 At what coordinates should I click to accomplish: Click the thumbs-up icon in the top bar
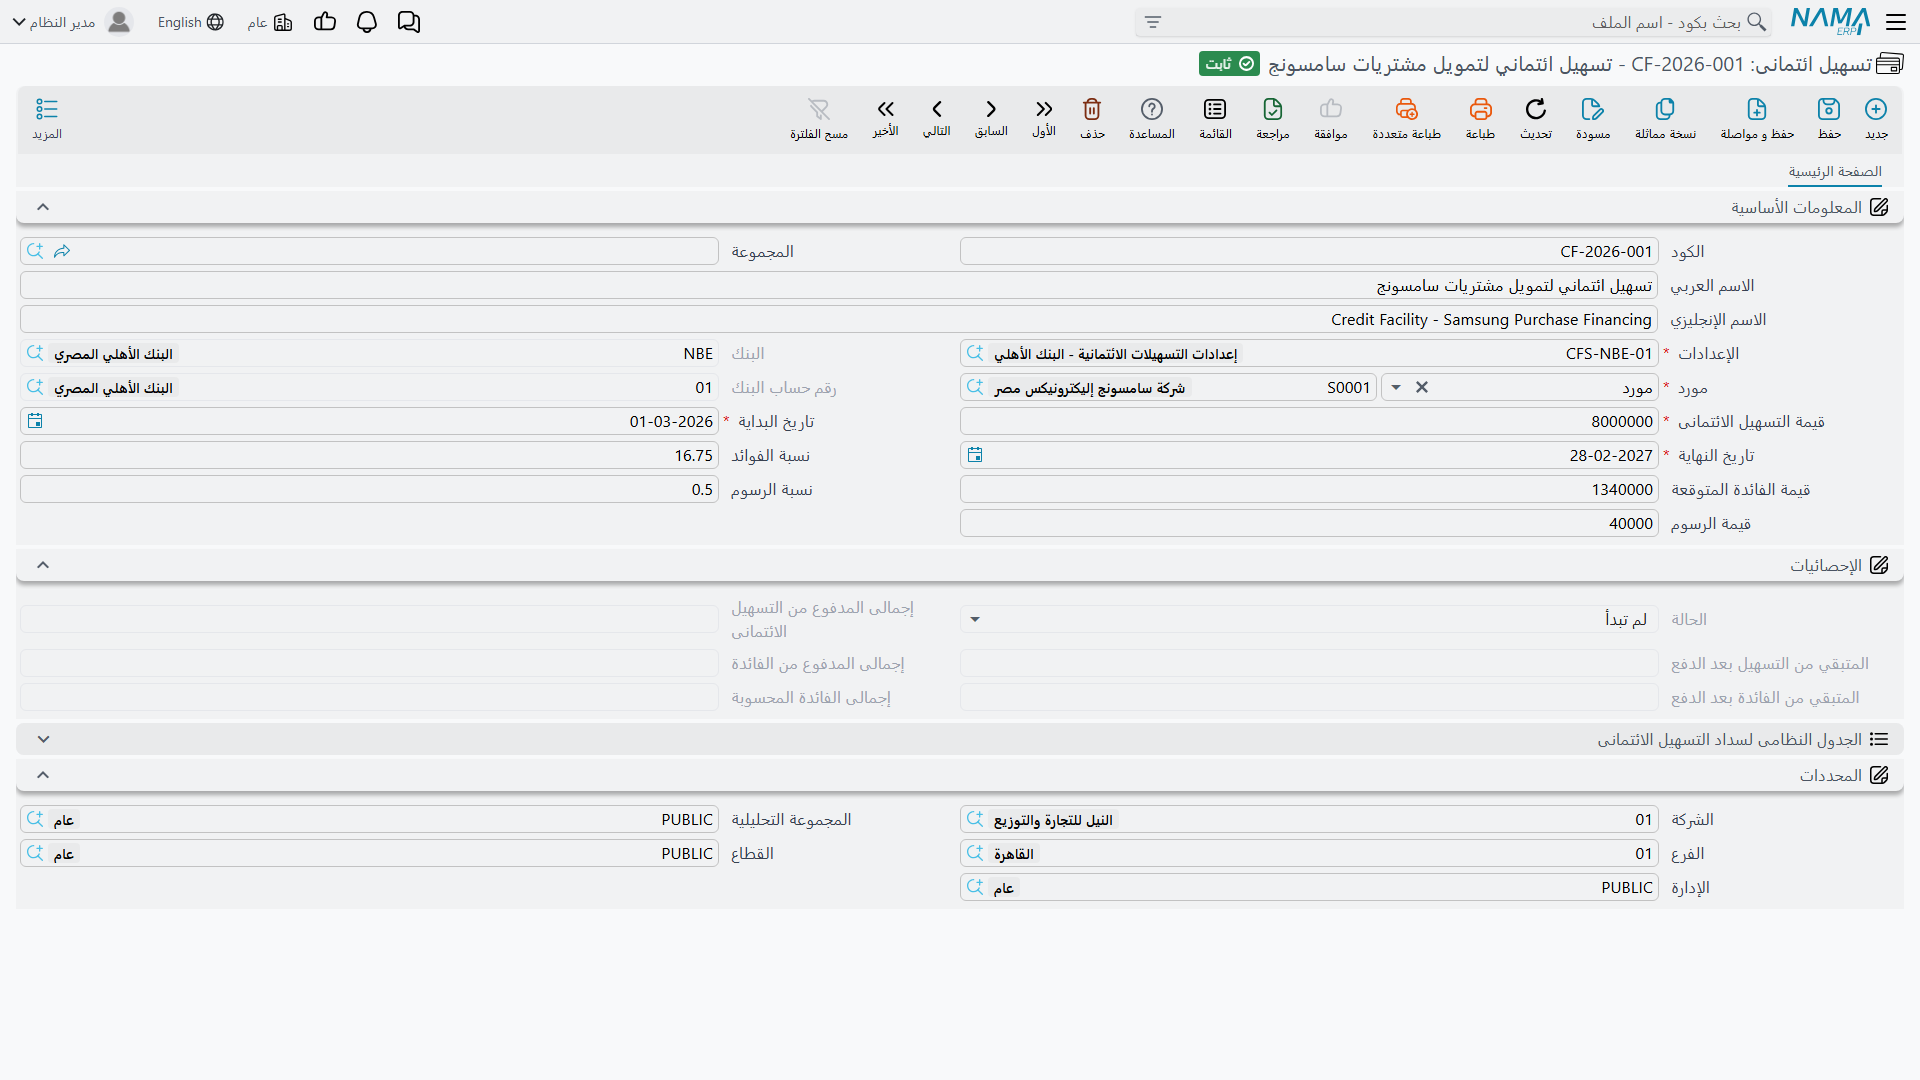coord(325,22)
